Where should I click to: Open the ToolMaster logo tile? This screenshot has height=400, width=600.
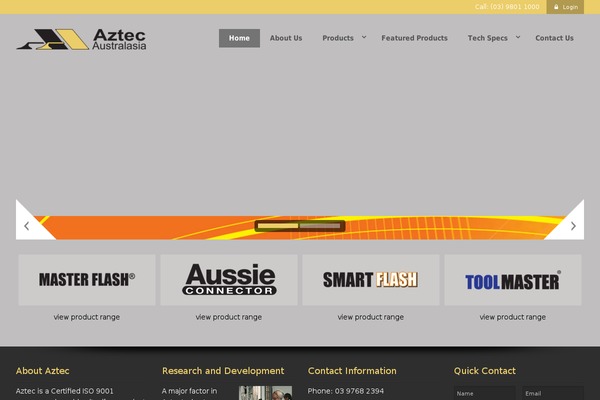(513, 280)
